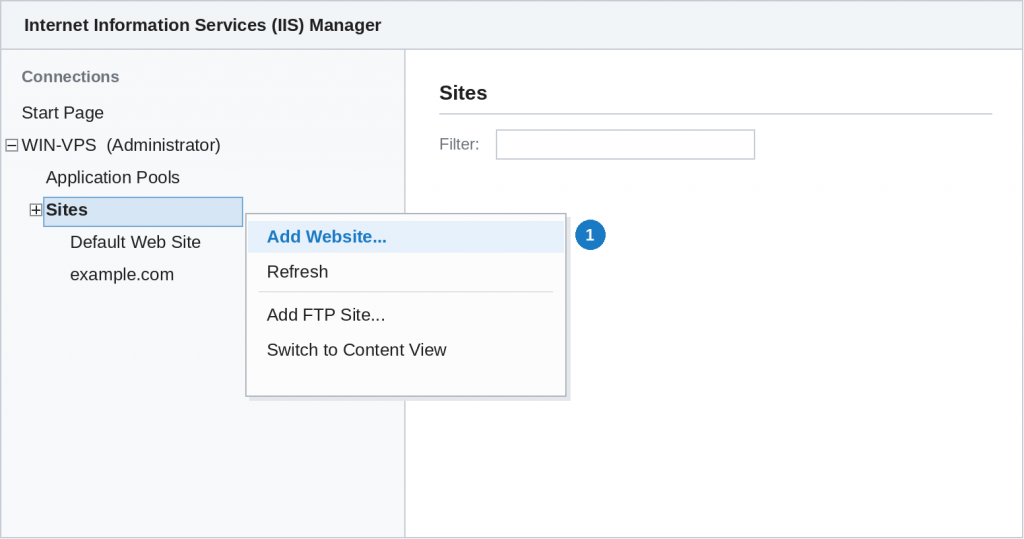
Task: Click the Connections panel header
Action: pos(71,76)
